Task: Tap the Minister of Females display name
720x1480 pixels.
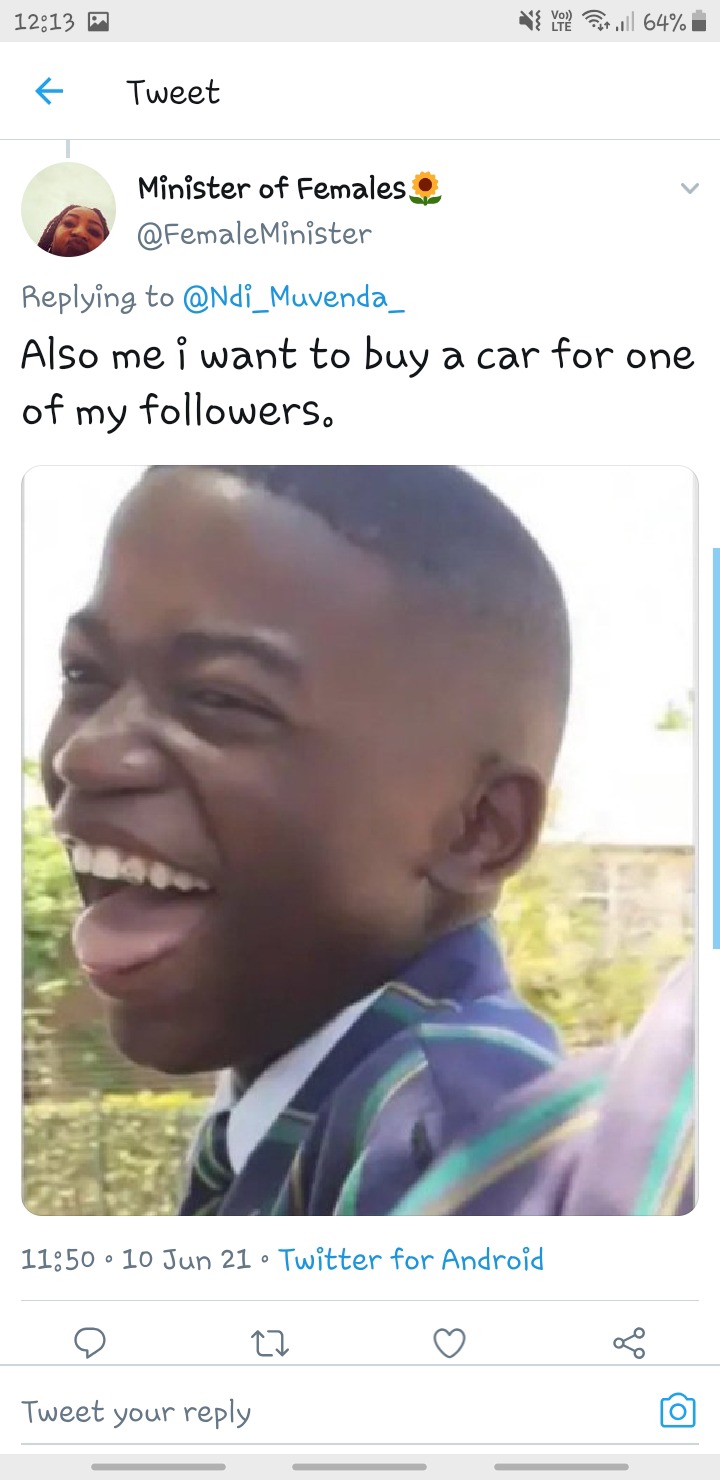Action: coord(272,187)
